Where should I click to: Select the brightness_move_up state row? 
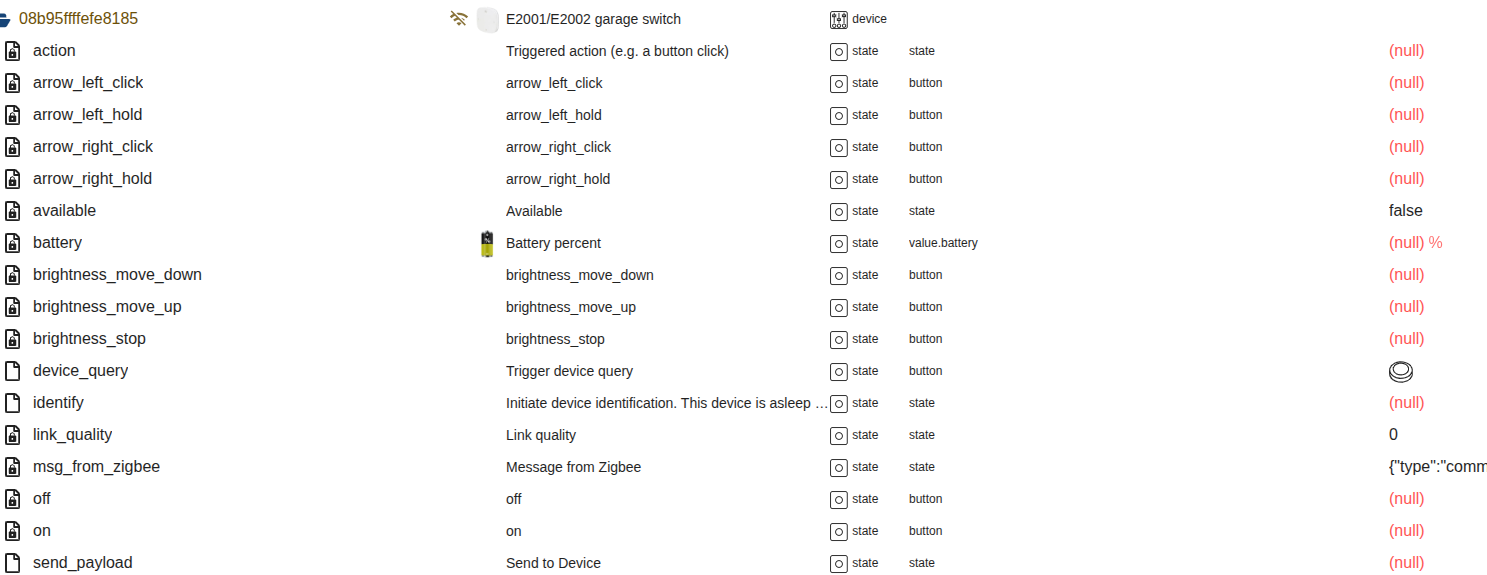(107, 307)
